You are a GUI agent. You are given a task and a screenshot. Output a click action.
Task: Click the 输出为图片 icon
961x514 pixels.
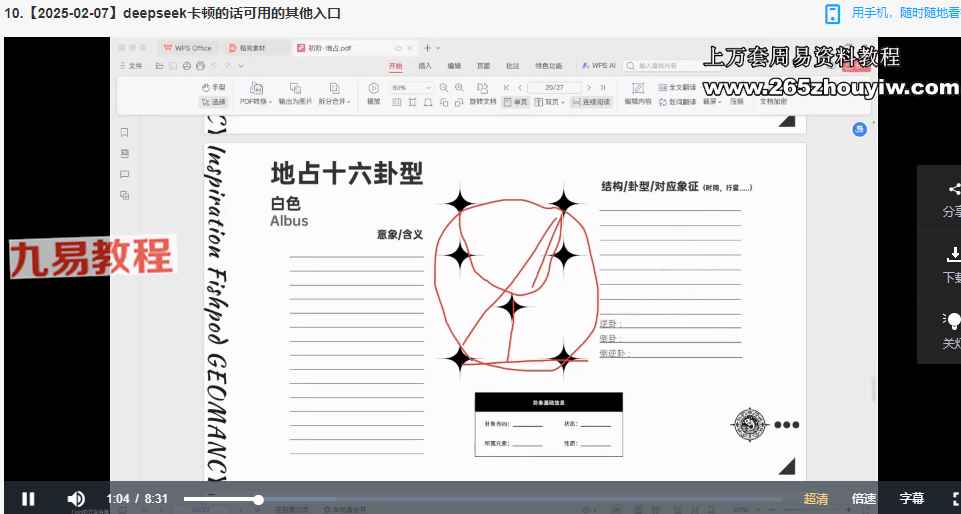point(295,88)
